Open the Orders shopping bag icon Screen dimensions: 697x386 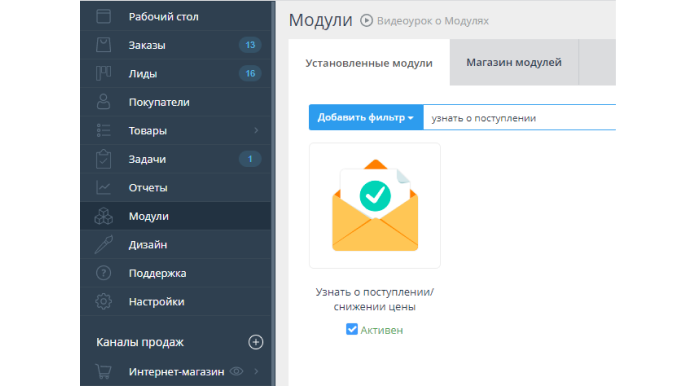[x=103, y=45]
